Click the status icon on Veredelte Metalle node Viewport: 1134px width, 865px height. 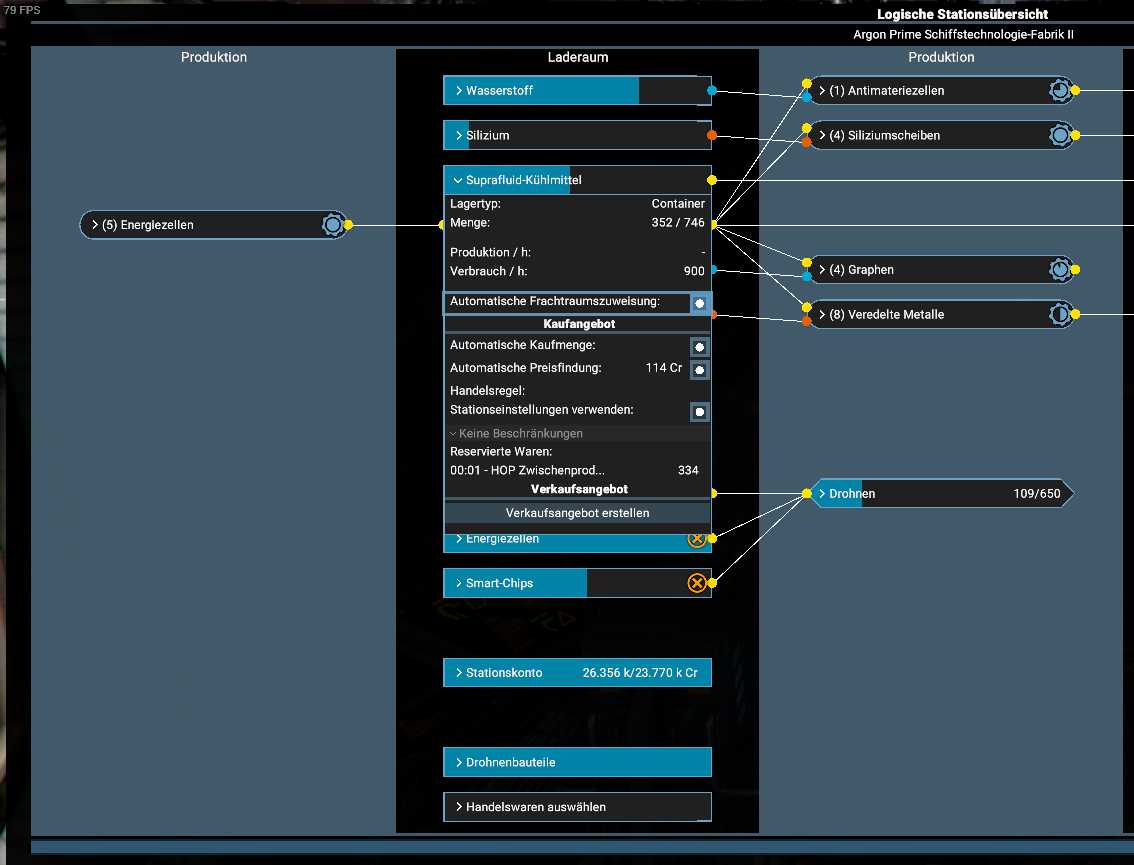(1060, 315)
